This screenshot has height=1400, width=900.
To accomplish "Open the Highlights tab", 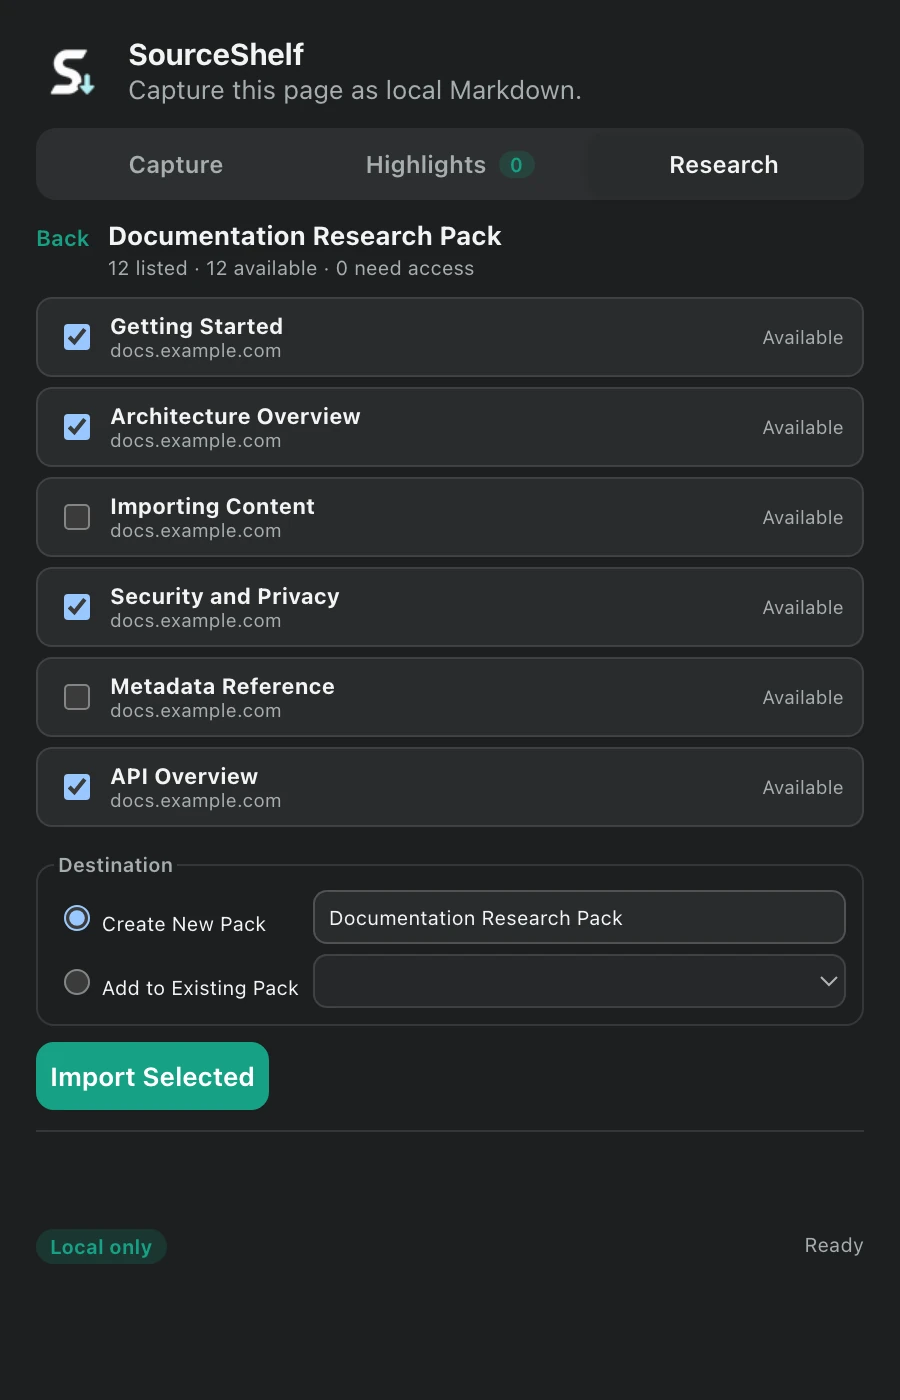I will click(x=449, y=165).
